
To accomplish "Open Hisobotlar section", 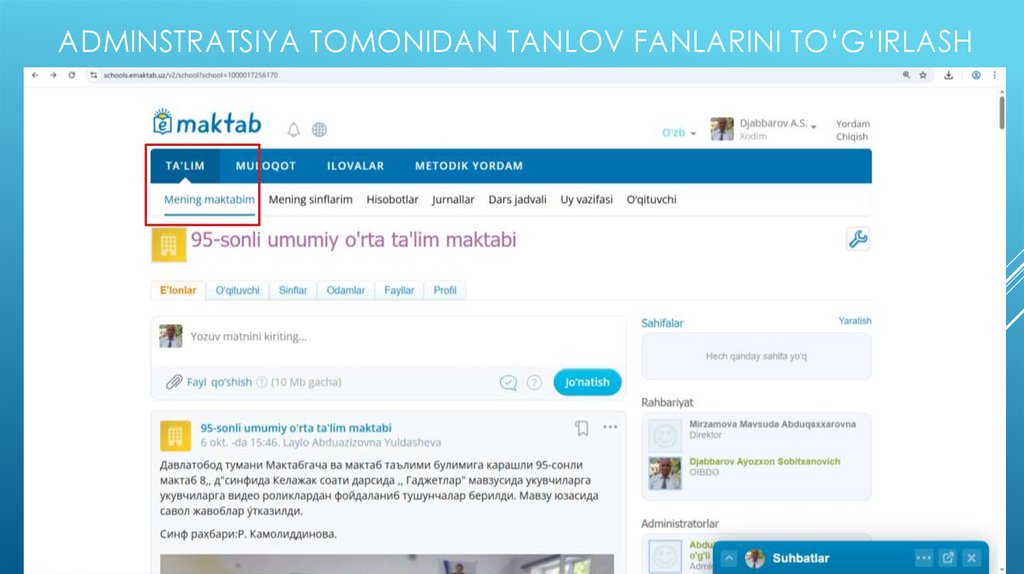I will (392, 200).
